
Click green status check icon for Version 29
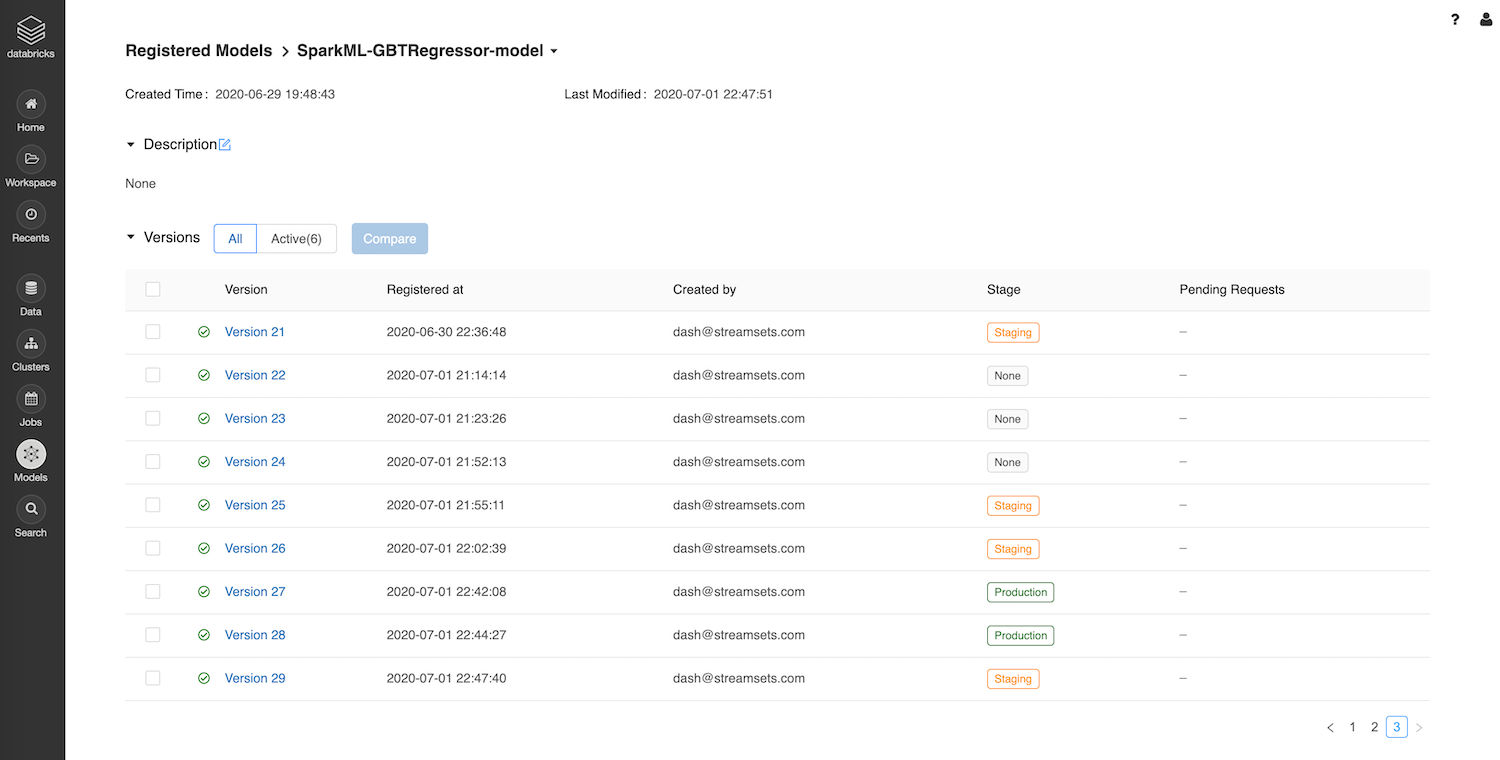click(204, 678)
